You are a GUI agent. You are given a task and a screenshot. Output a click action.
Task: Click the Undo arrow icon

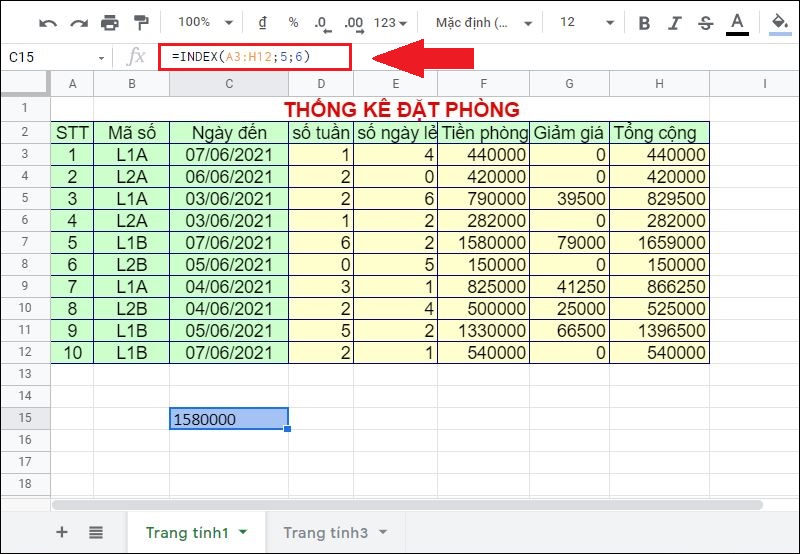(x=48, y=22)
